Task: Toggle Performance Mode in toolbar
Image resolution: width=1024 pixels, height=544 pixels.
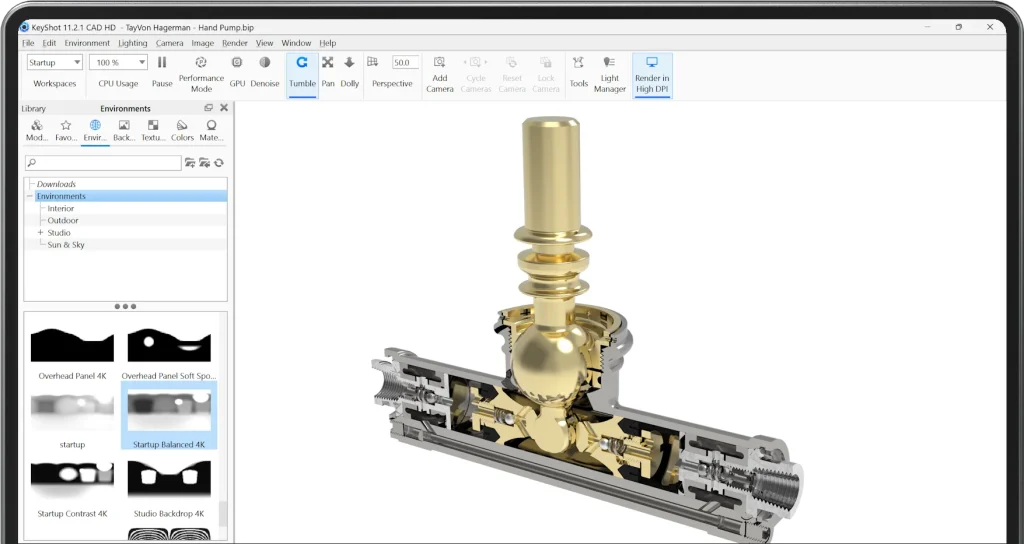Action: [x=201, y=63]
